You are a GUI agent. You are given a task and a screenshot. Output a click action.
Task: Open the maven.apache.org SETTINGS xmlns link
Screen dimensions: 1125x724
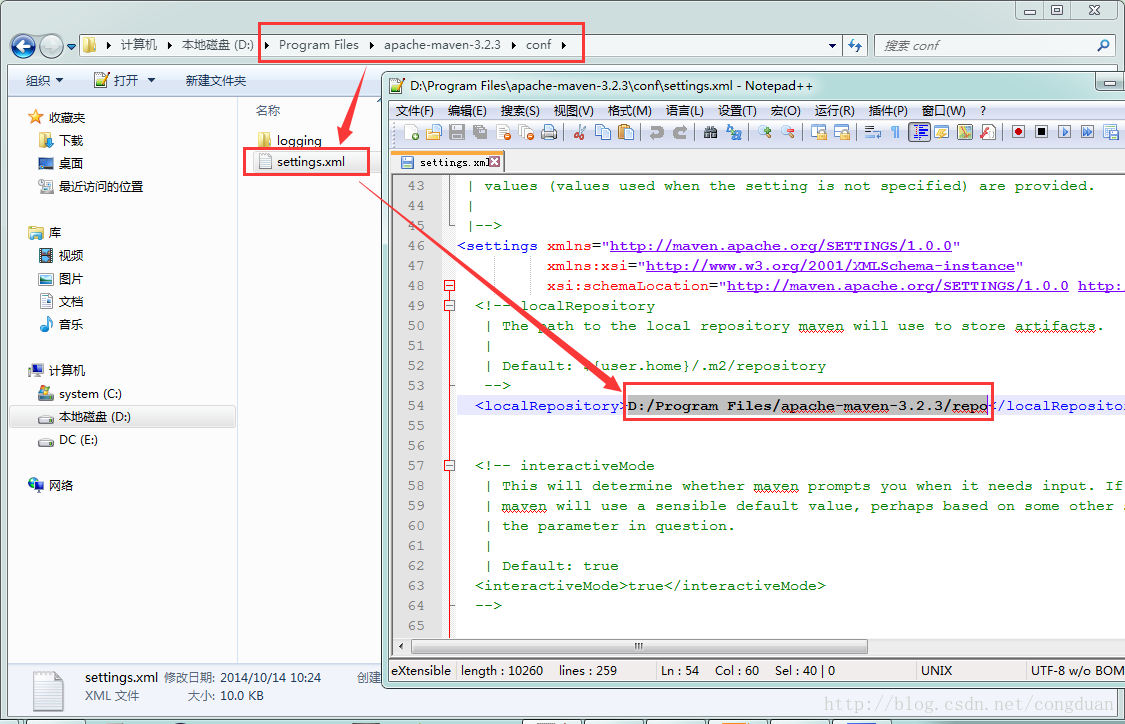[781, 245]
